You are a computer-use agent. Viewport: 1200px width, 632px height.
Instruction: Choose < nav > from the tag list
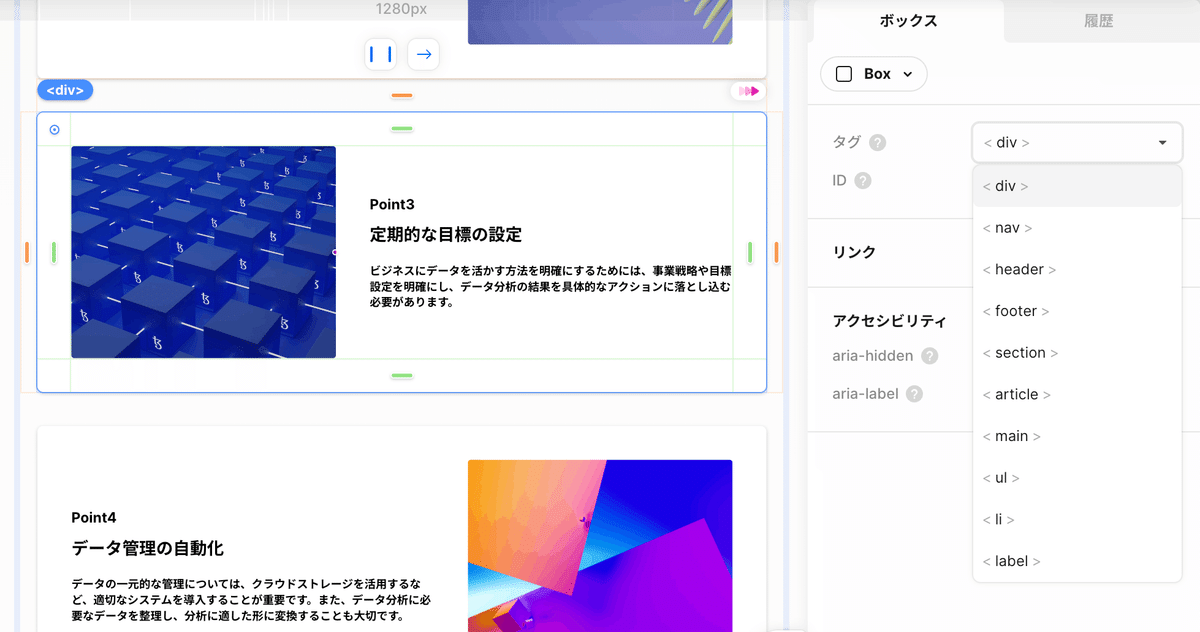pos(1077,228)
